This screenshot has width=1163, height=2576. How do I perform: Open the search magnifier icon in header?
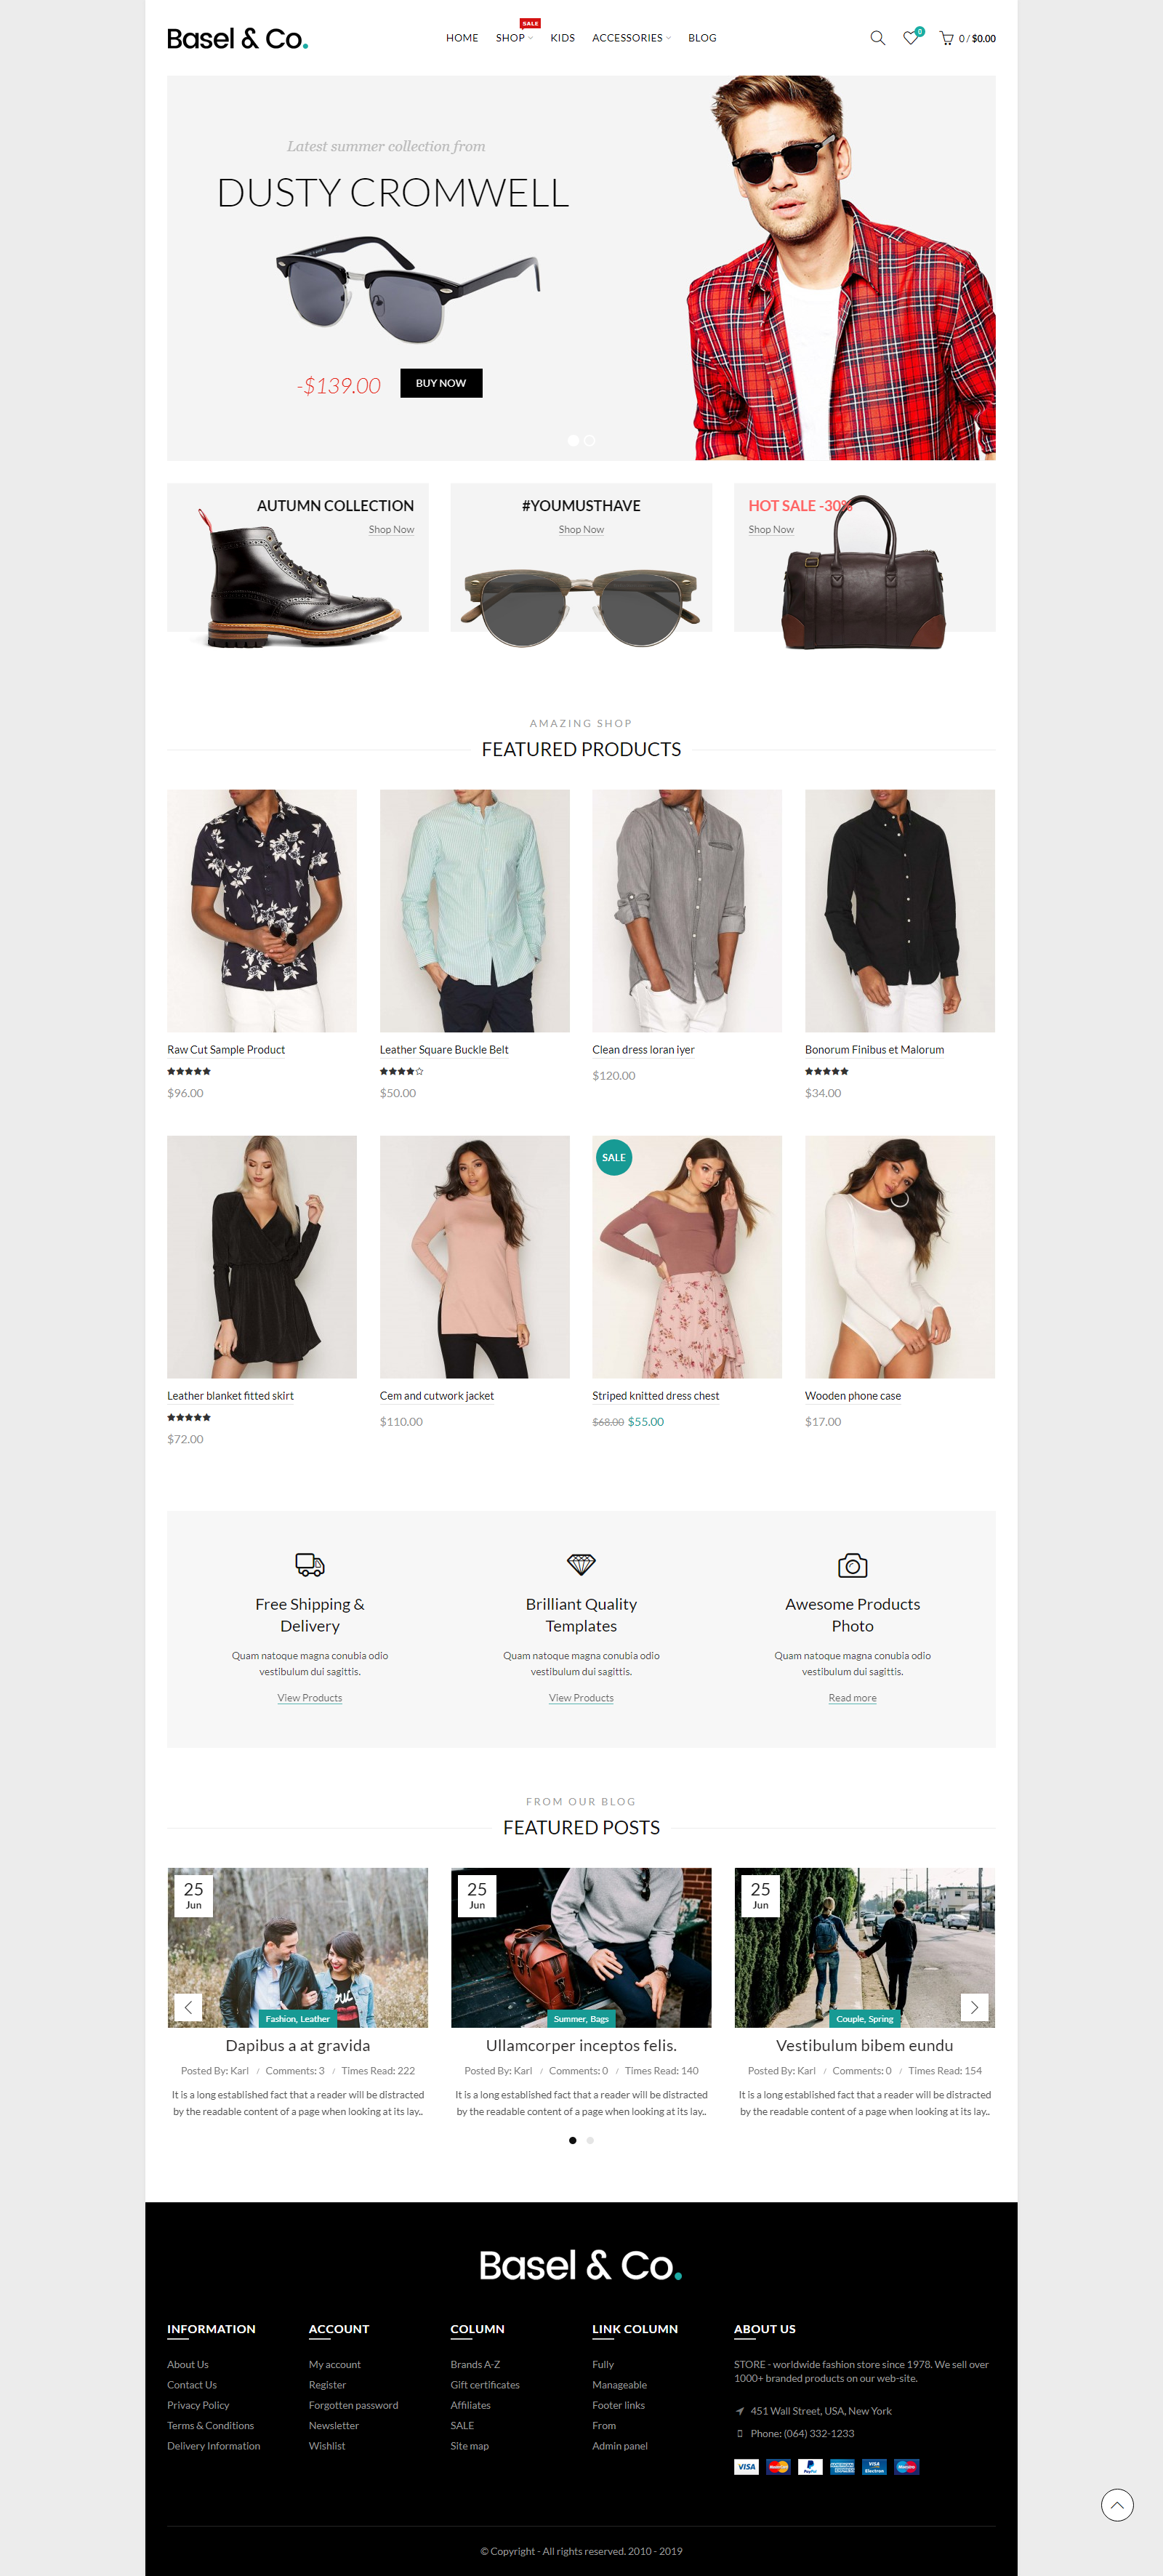[877, 38]
